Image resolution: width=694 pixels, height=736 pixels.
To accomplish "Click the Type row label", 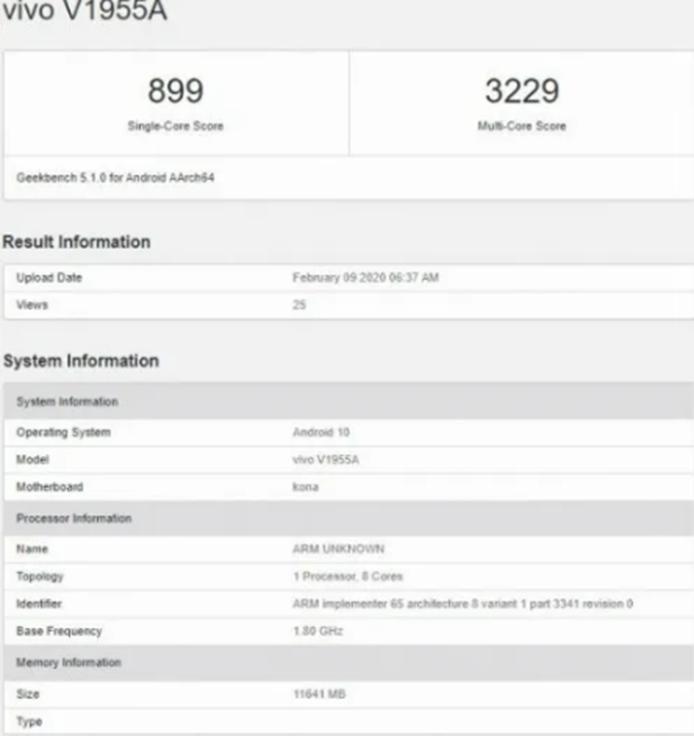I will click(29, 722).
